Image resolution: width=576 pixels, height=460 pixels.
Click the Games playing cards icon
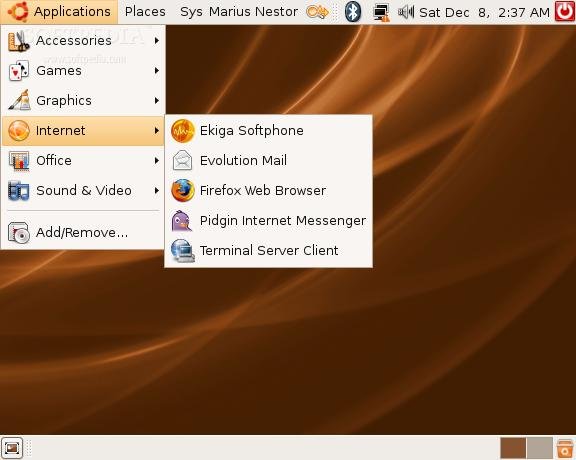18,71
